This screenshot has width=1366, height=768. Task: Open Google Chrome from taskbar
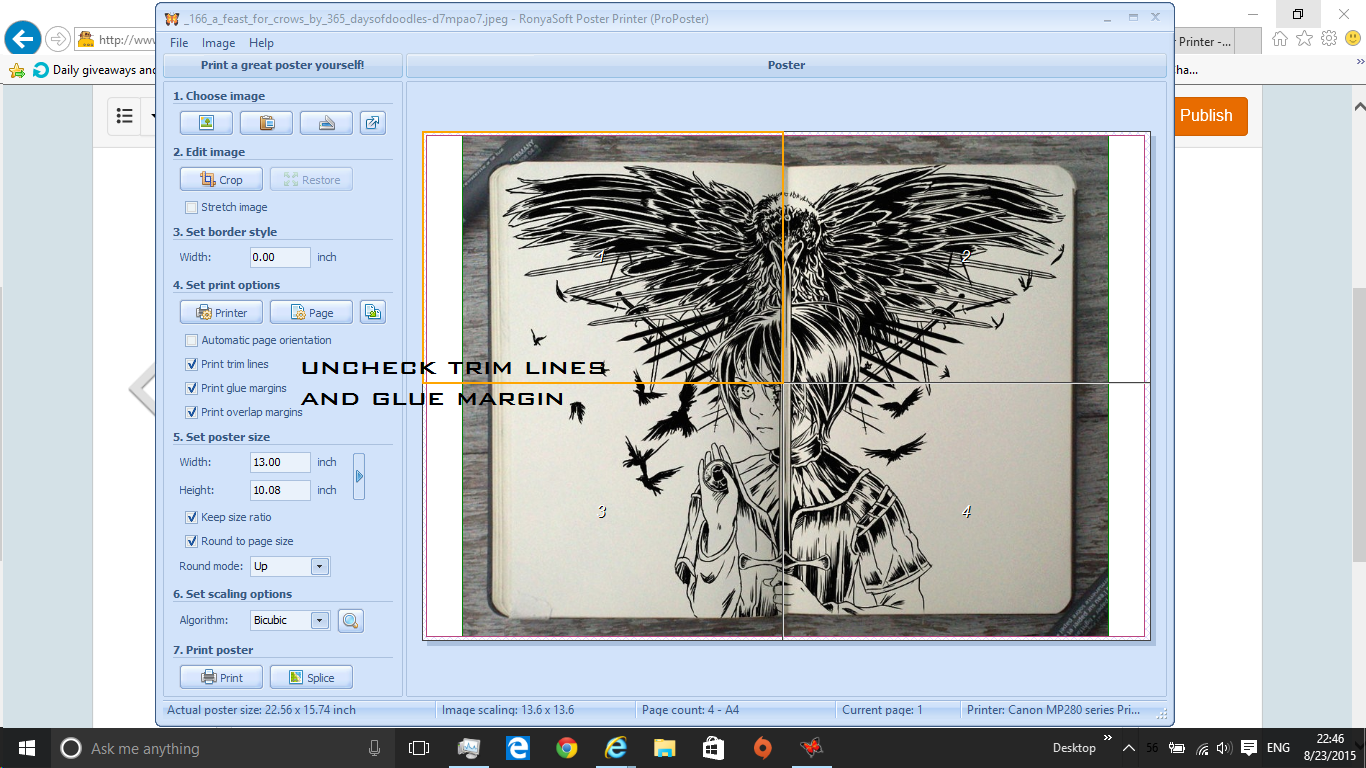click(566, 748)
